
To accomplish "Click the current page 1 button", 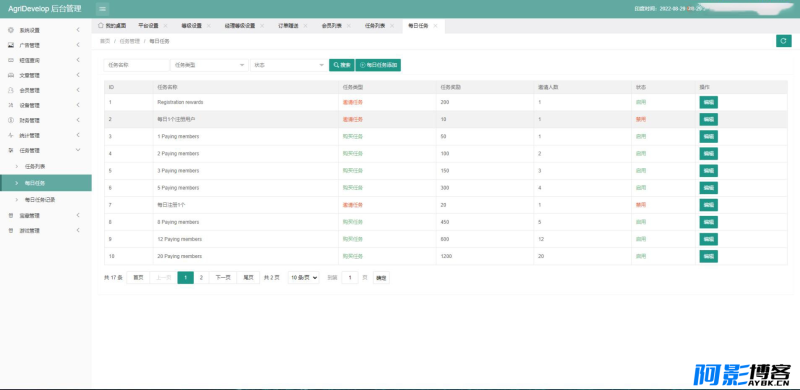I will click(185, 278).
